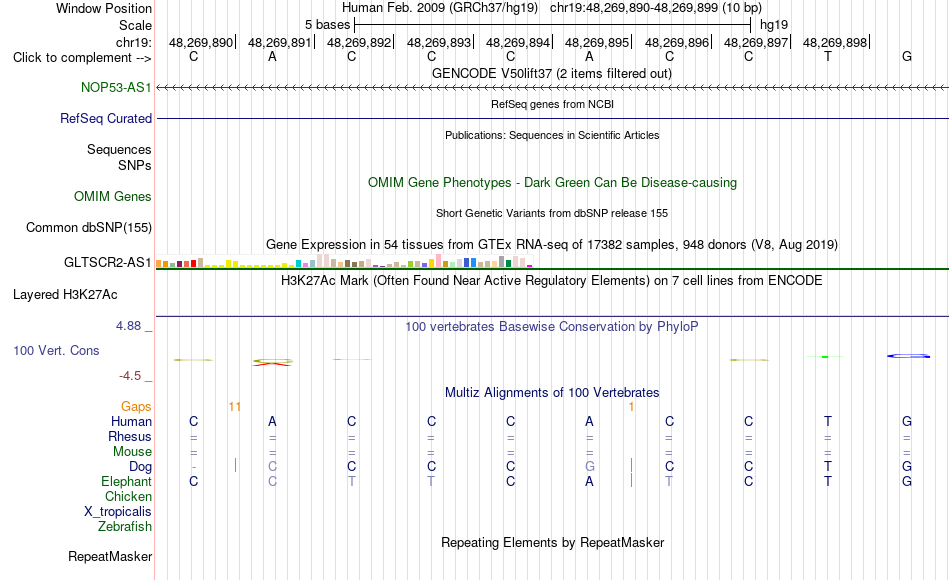Click the Rhesus species label
Screen dimensions: 950x580
(130, 436)
